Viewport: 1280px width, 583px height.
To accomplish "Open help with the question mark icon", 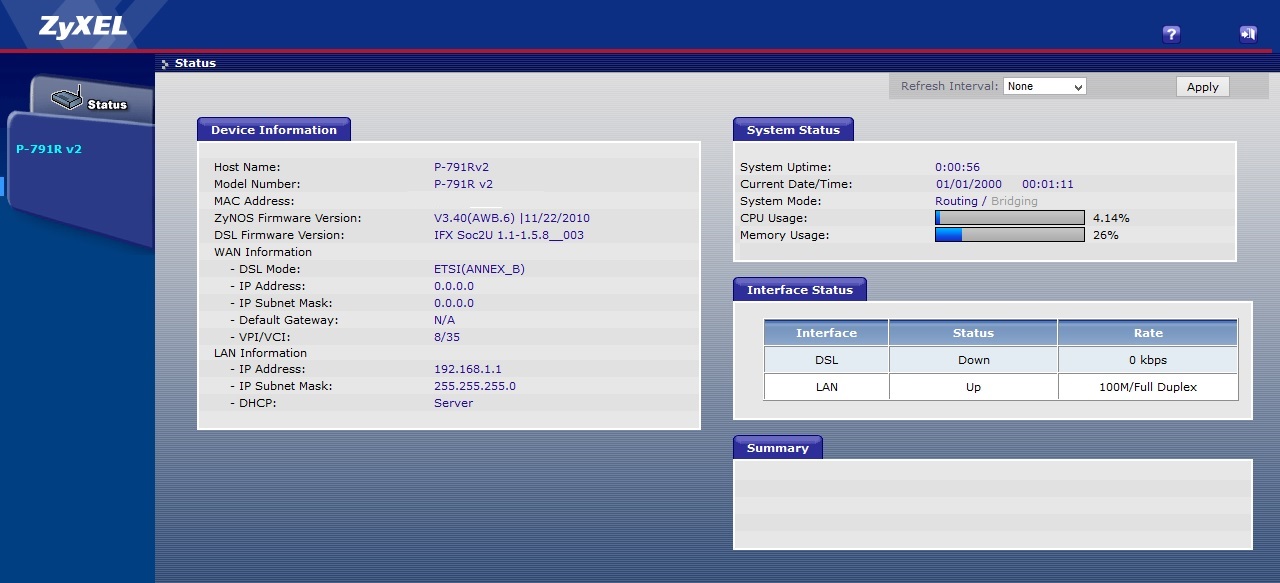I will pyautogui.click(x=1171, y=34).
